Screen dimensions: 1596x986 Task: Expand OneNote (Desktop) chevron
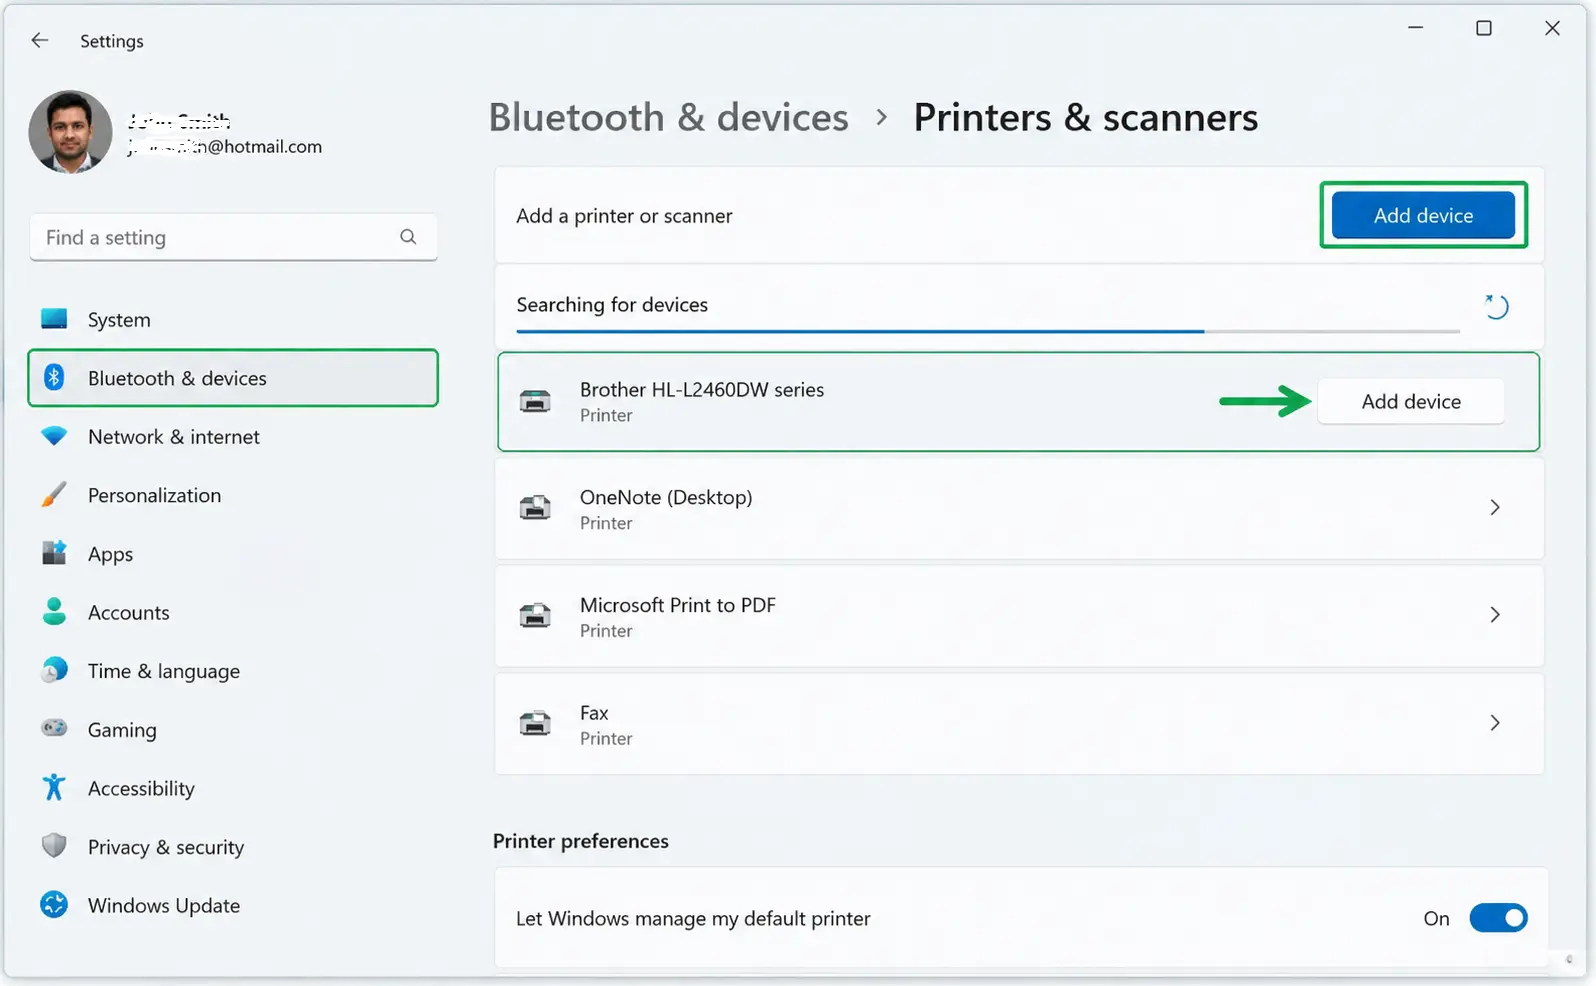(x=1495, y=507)
